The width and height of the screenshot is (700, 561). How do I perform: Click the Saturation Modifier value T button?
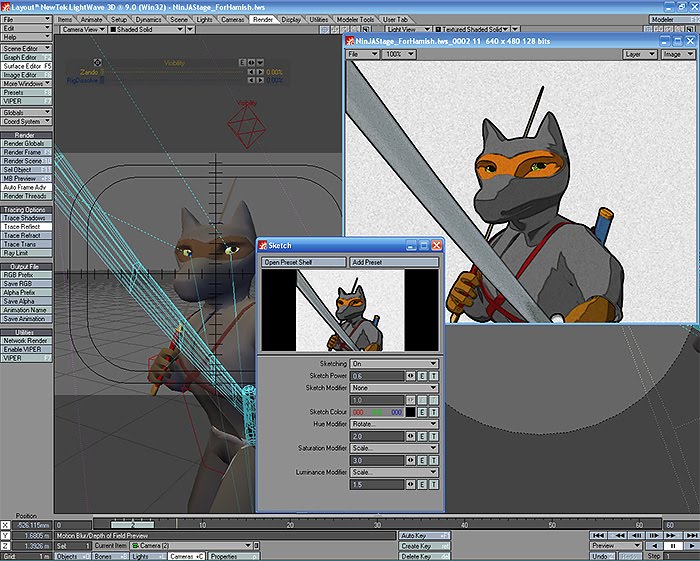(x=433, y=461)
